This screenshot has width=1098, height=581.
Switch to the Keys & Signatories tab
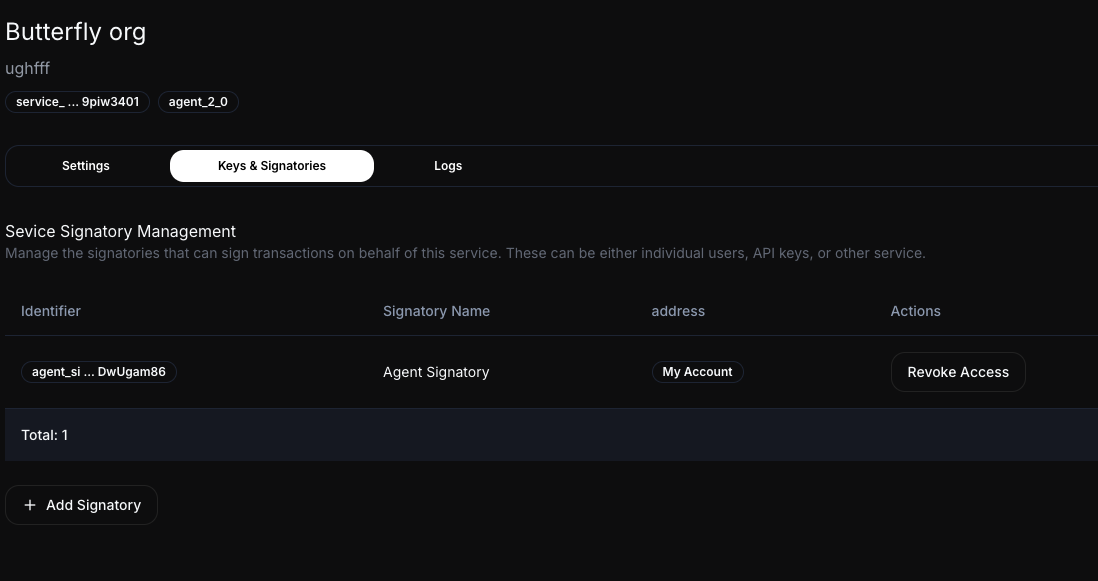coord(272,166)
